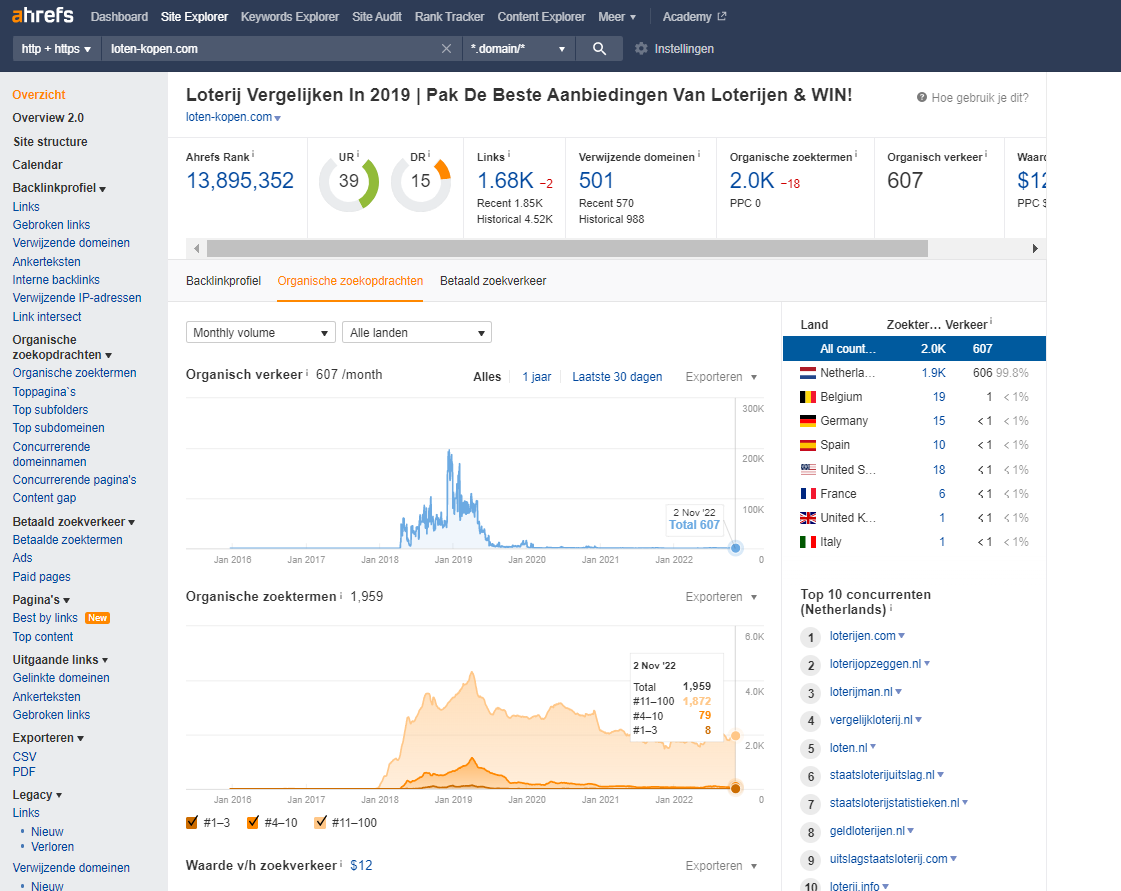Expand loterijen.com competitor dropdown
The image size is (1121, 891).
tap(902, 636)
